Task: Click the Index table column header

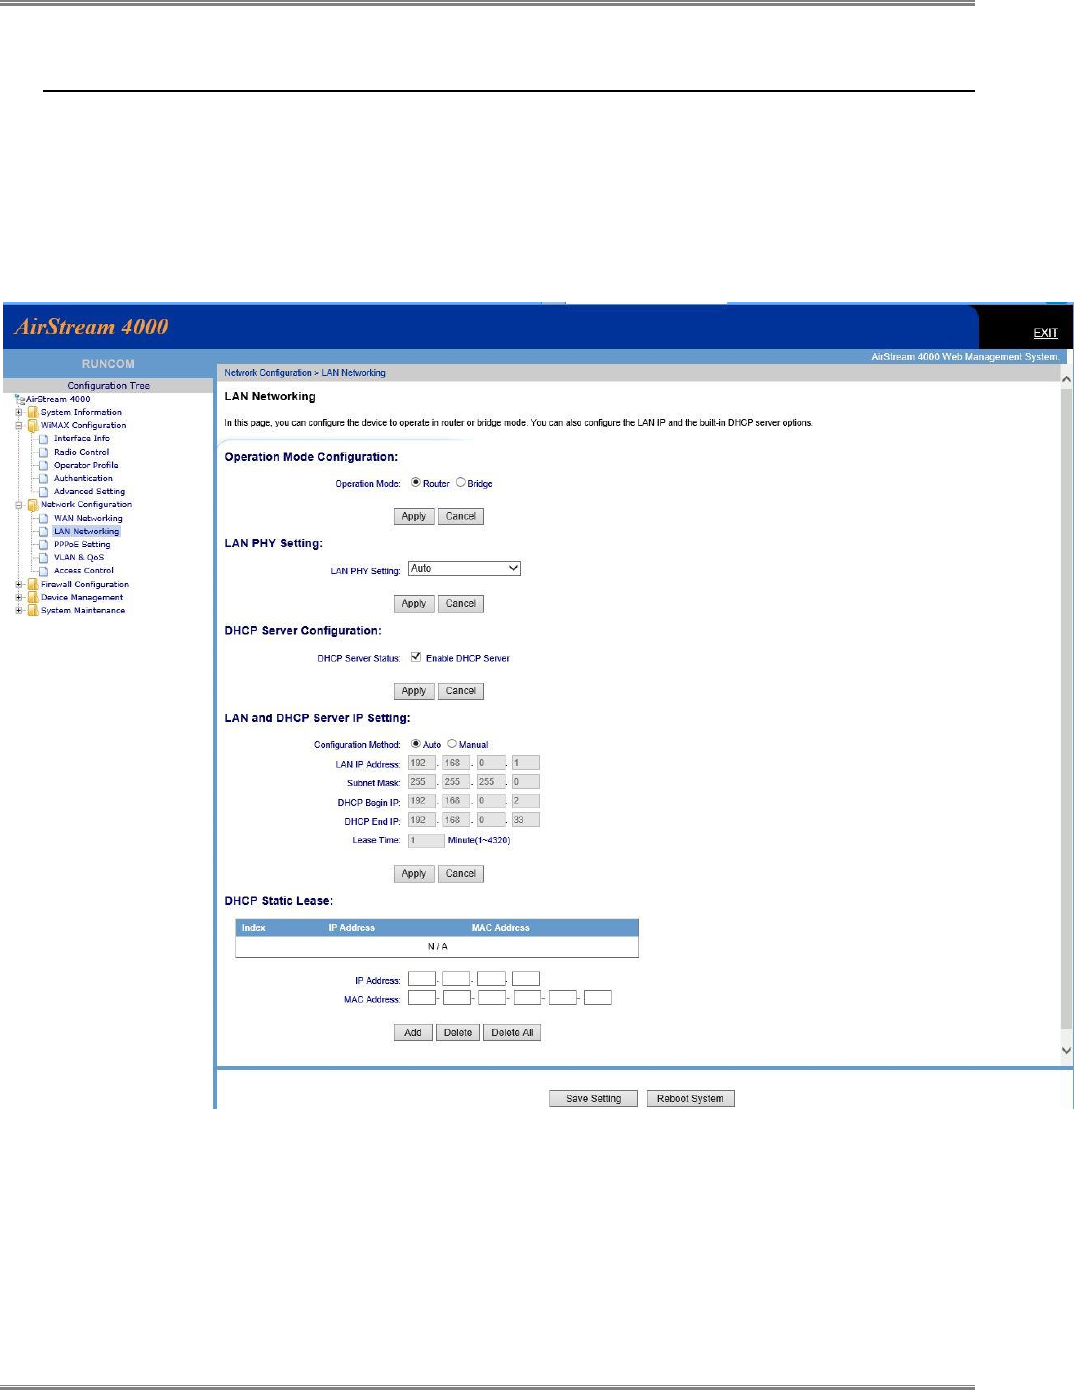Action: pos(253,927)
